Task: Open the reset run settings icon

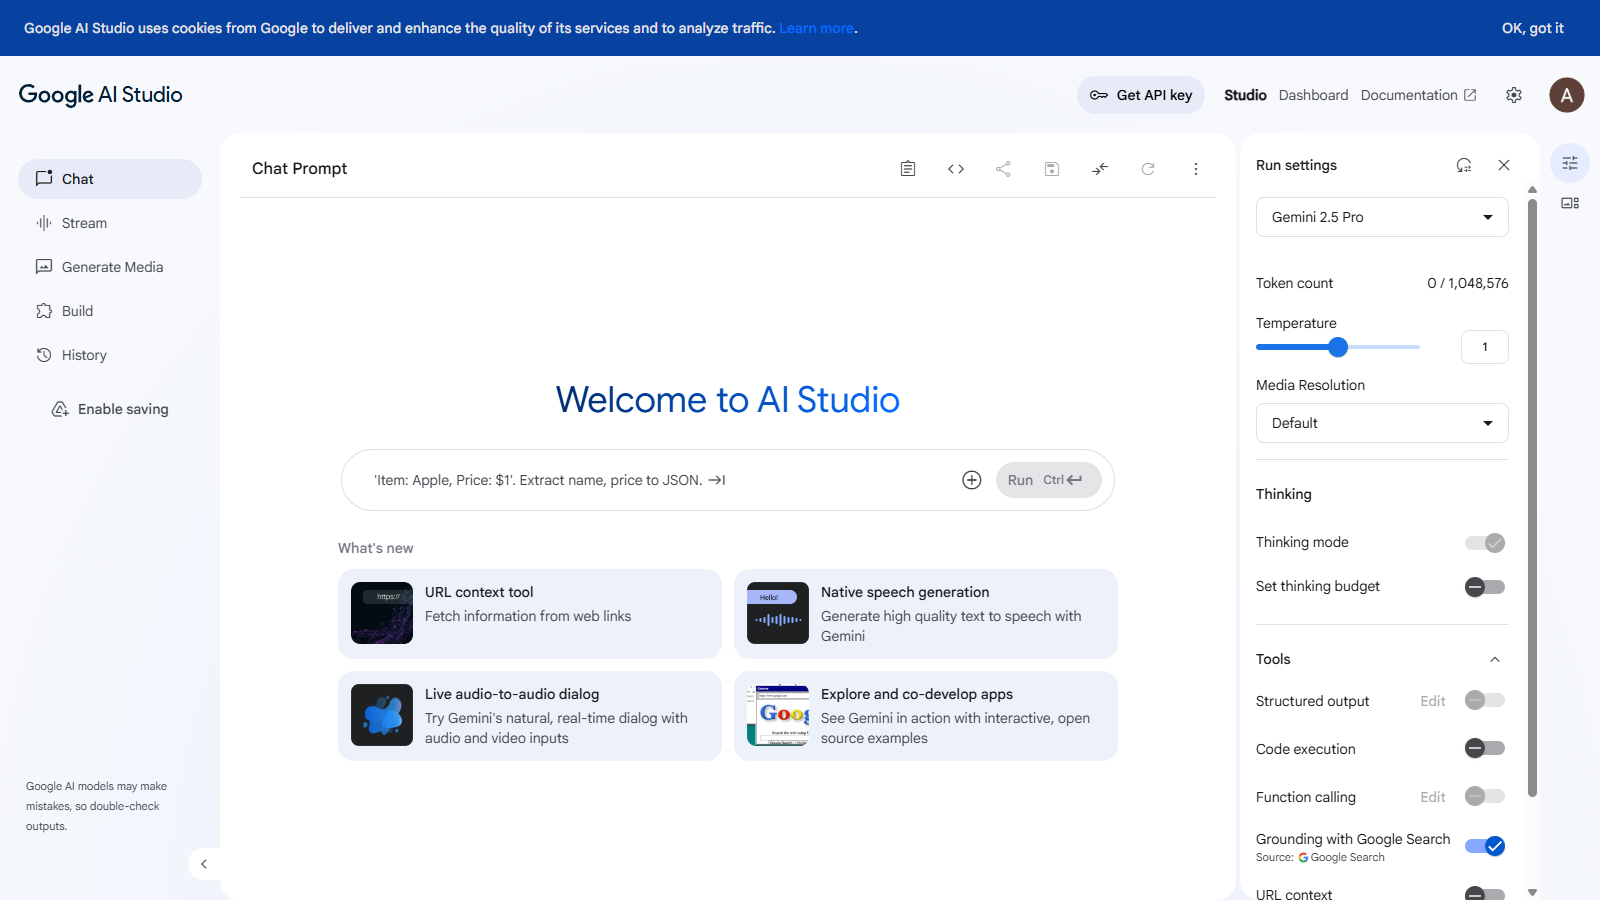Action: [1464, 164]
